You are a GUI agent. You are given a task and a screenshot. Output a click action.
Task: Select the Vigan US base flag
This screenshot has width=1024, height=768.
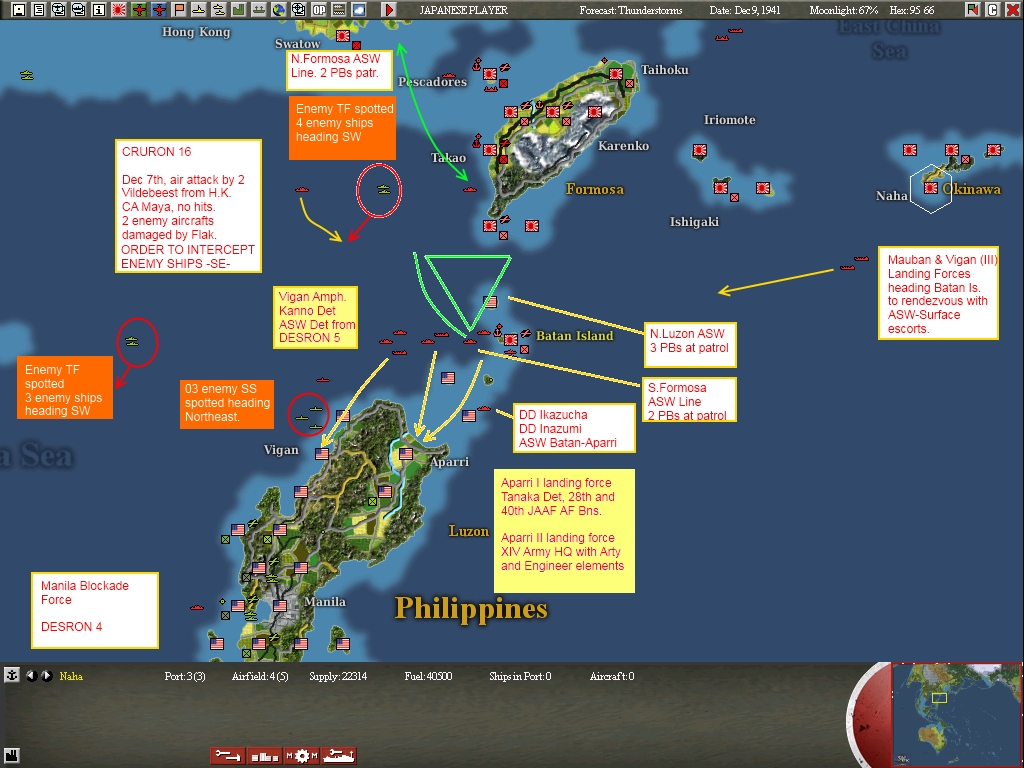coord(322,453)
